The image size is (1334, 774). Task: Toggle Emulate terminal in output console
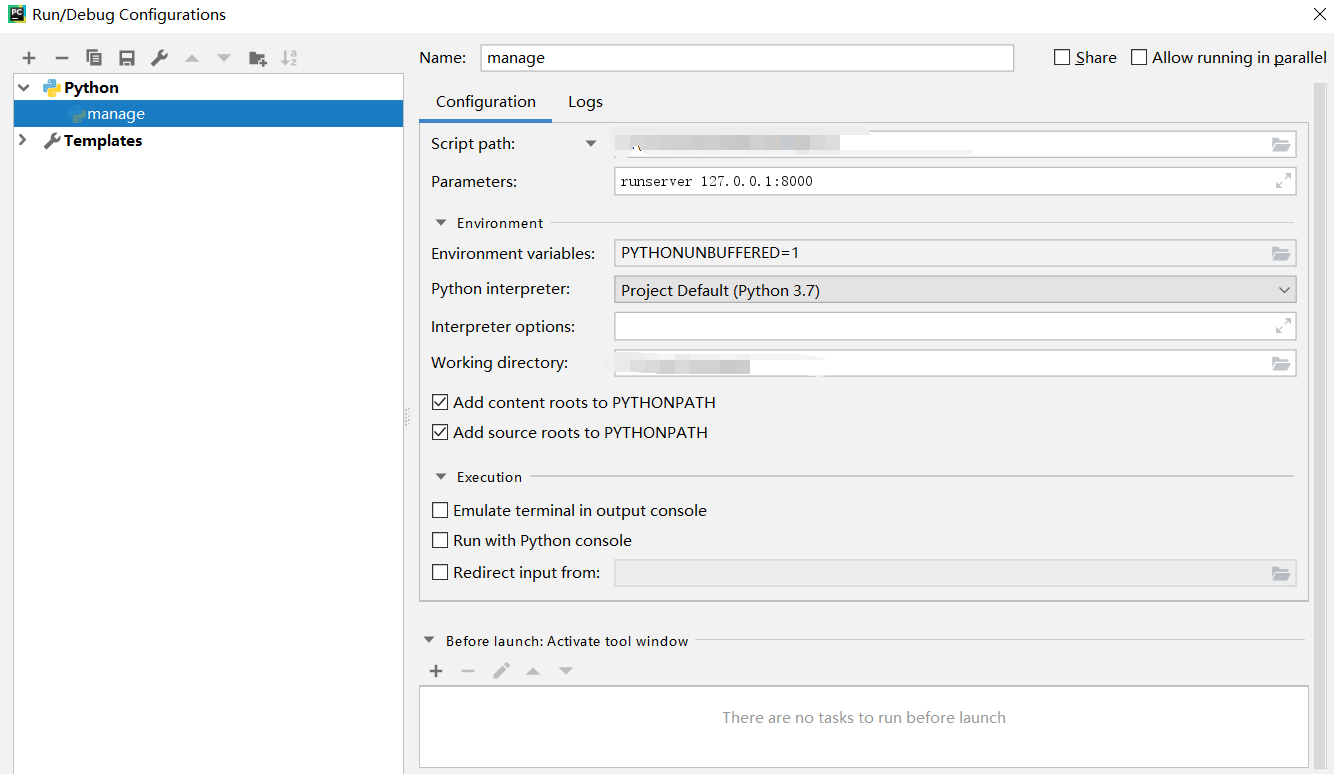click(440, 511)
